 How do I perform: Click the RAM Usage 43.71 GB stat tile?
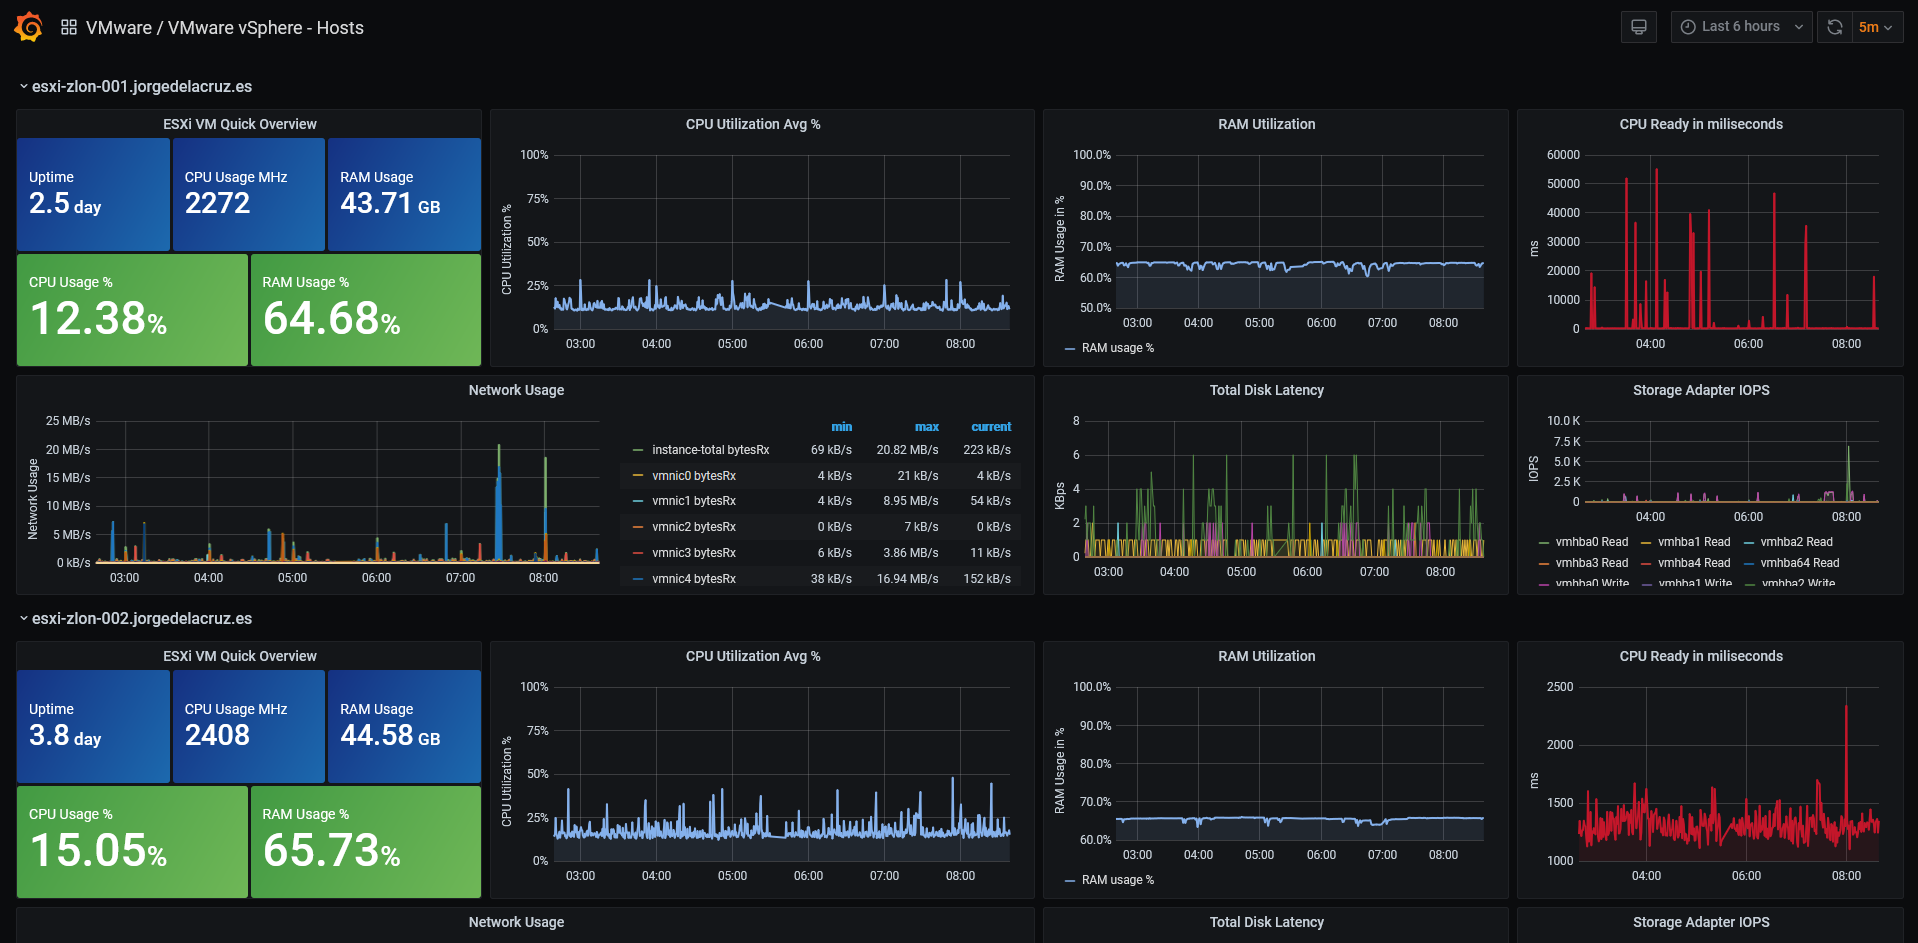(x=404, y=195)
